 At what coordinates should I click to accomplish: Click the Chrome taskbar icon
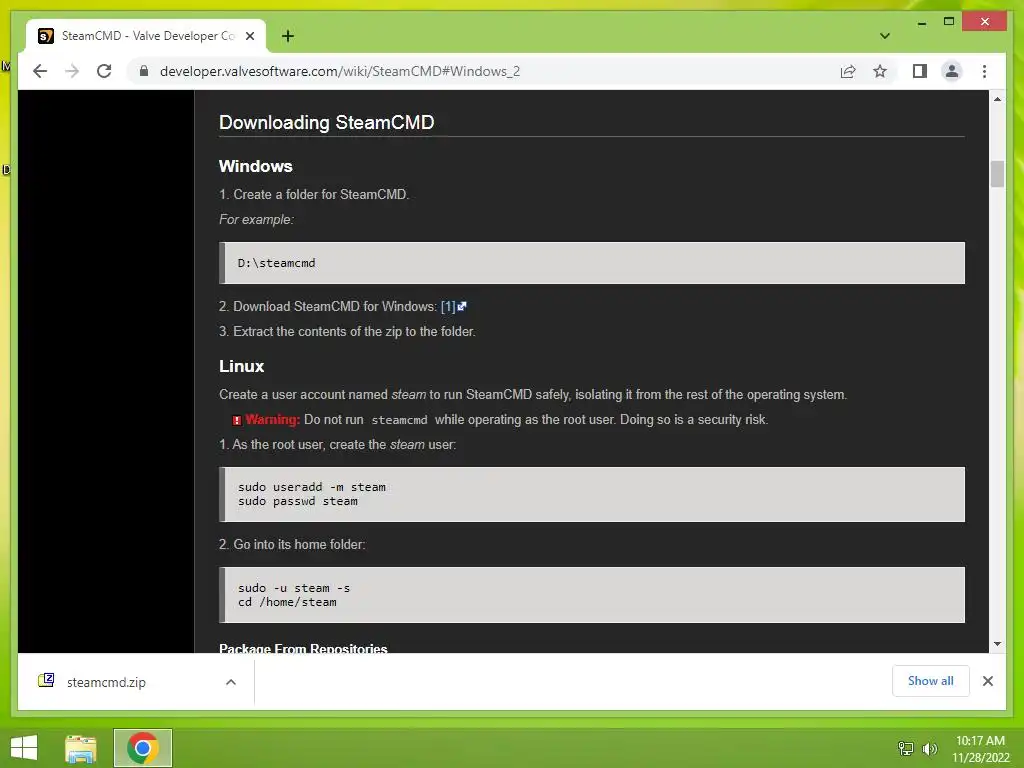pos(142,748)
